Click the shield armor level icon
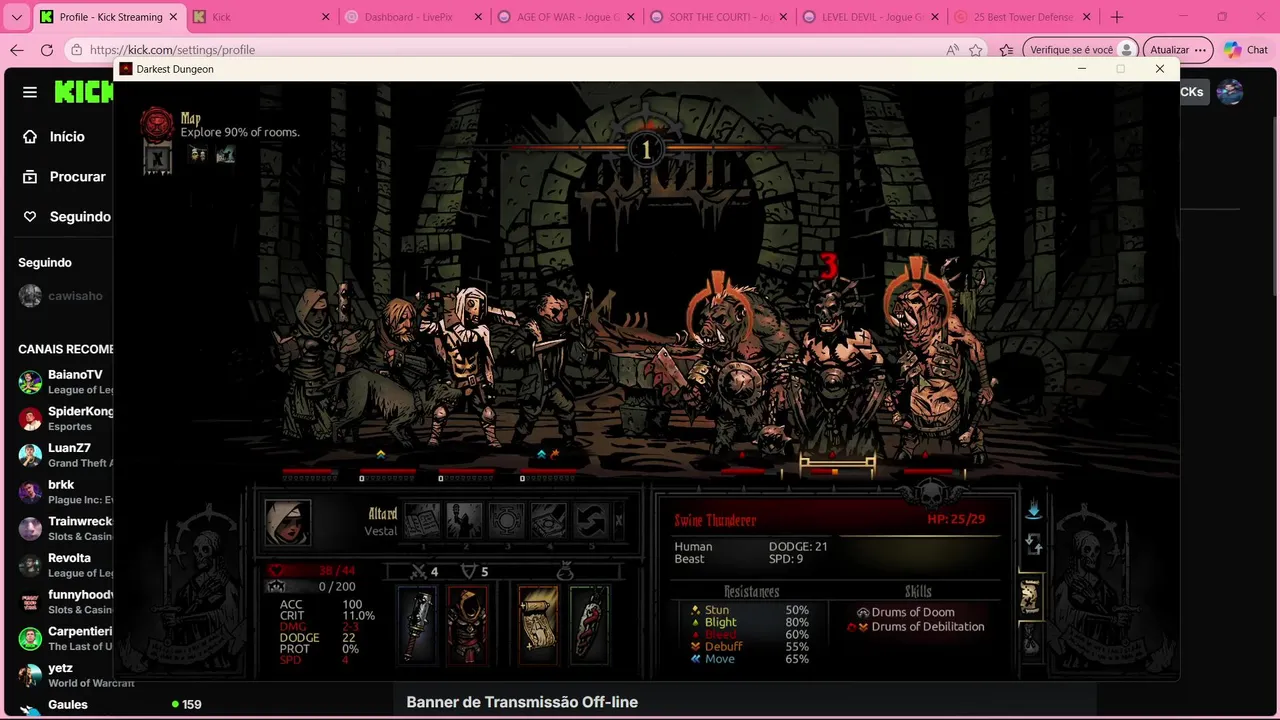 pos(468,571)
